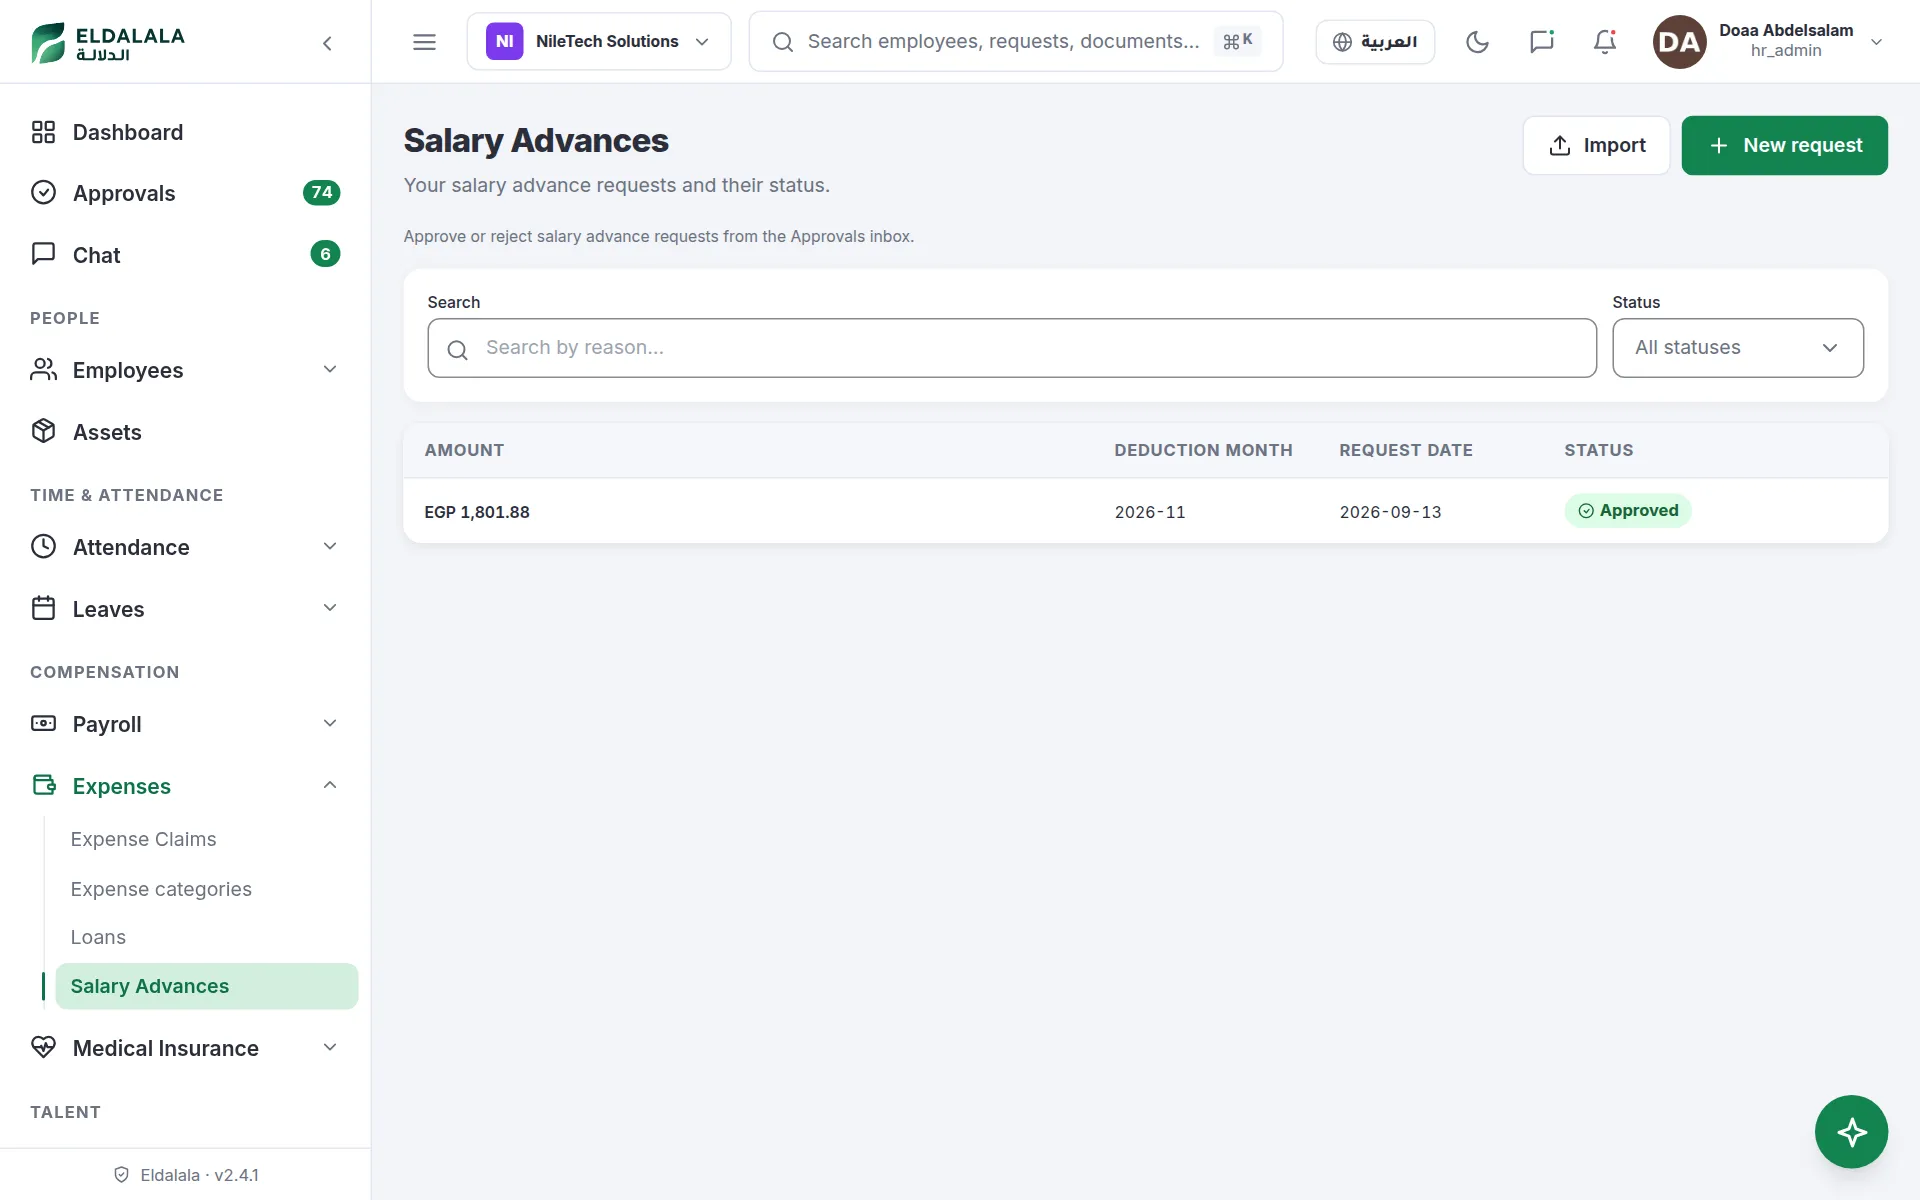Viewport: 1920px width, 1200px height.
Task: Click the Employees people icon
Action: [43, 370]
